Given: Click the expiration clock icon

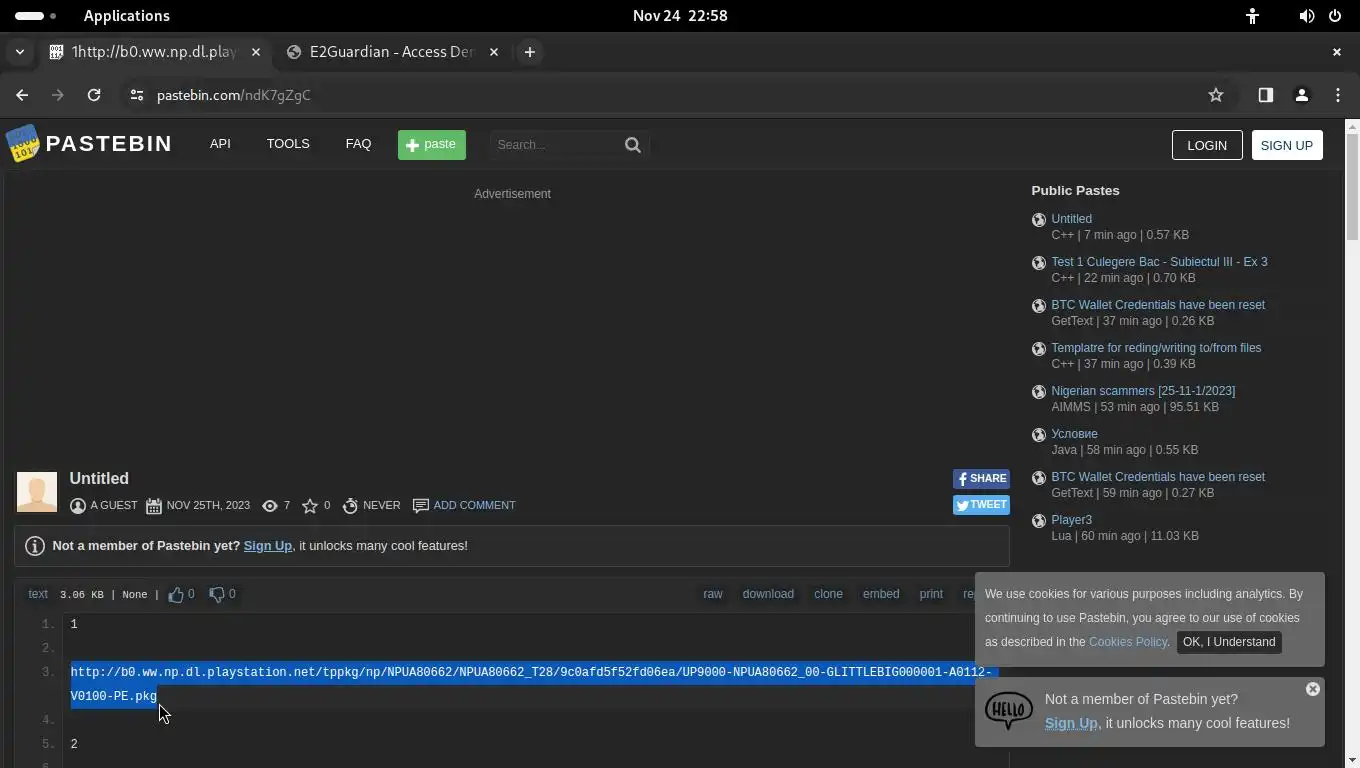Looking at the screenshot, I should coord(350,506).
